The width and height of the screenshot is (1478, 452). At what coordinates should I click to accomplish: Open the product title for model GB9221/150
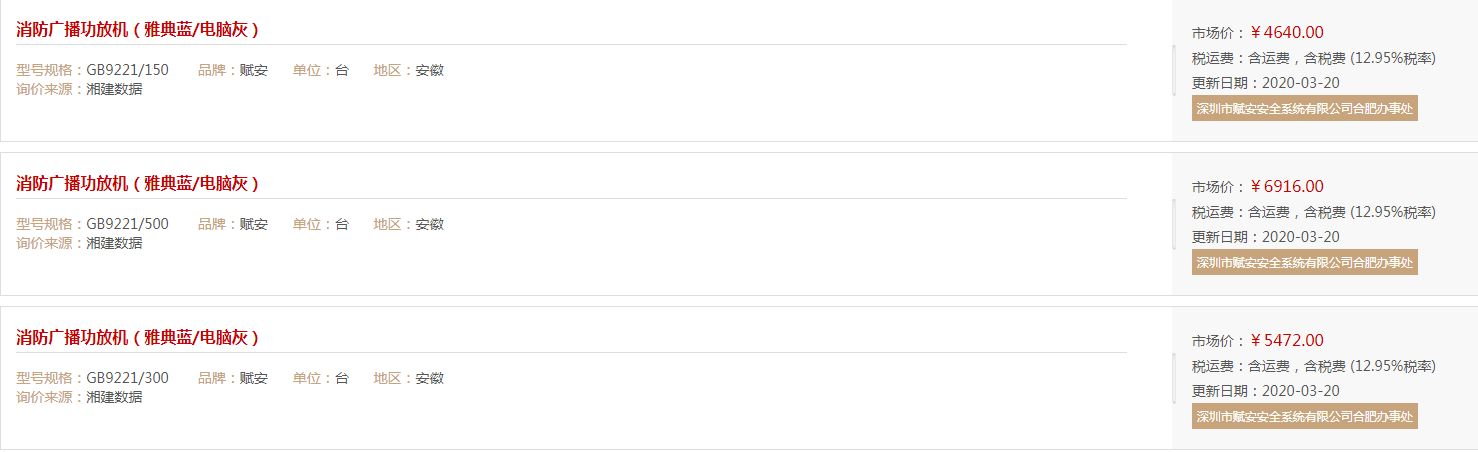pyautogui.click(x=138, y=29)
